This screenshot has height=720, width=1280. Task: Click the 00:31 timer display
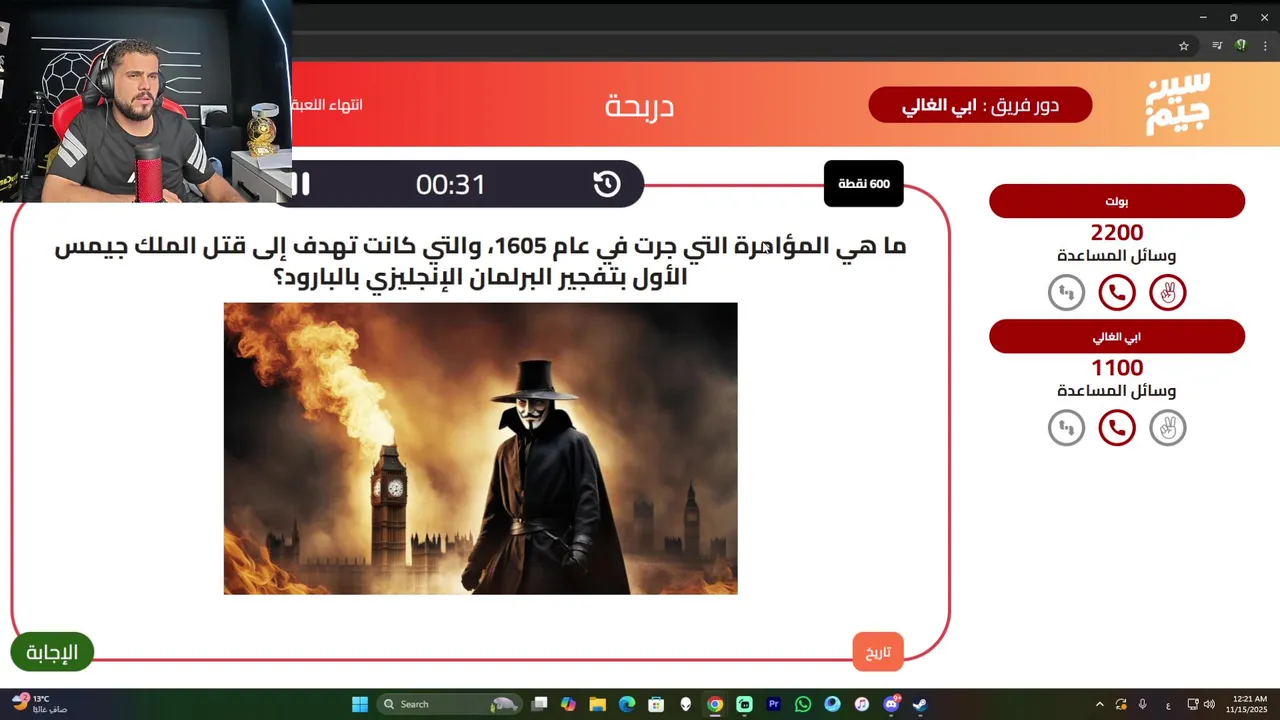451,184
